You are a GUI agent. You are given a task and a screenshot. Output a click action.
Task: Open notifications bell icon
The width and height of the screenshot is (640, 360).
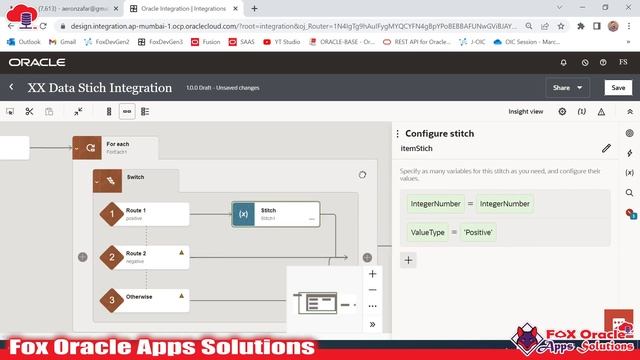pyautogui.click(x=563, y=62)
